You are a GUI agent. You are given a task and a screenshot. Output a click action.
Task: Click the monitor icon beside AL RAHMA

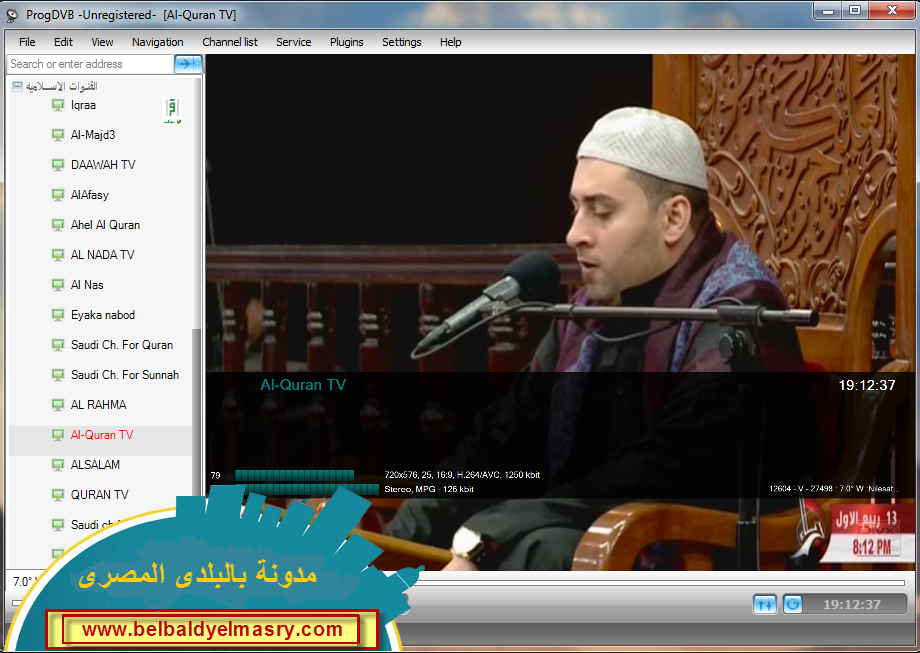(x=58, y=405)
